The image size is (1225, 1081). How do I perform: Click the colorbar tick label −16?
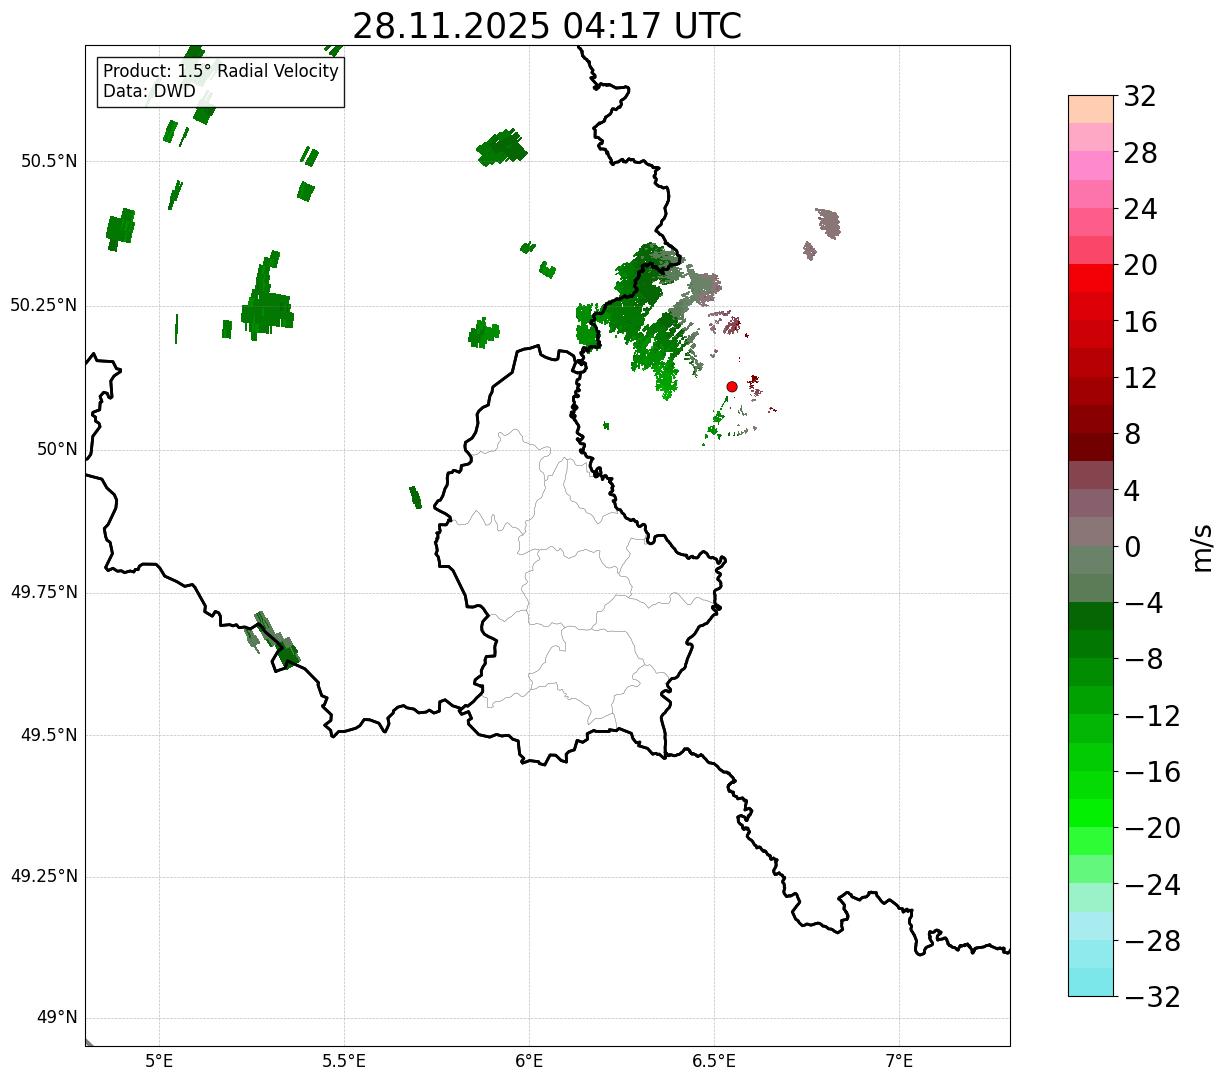1152,772
